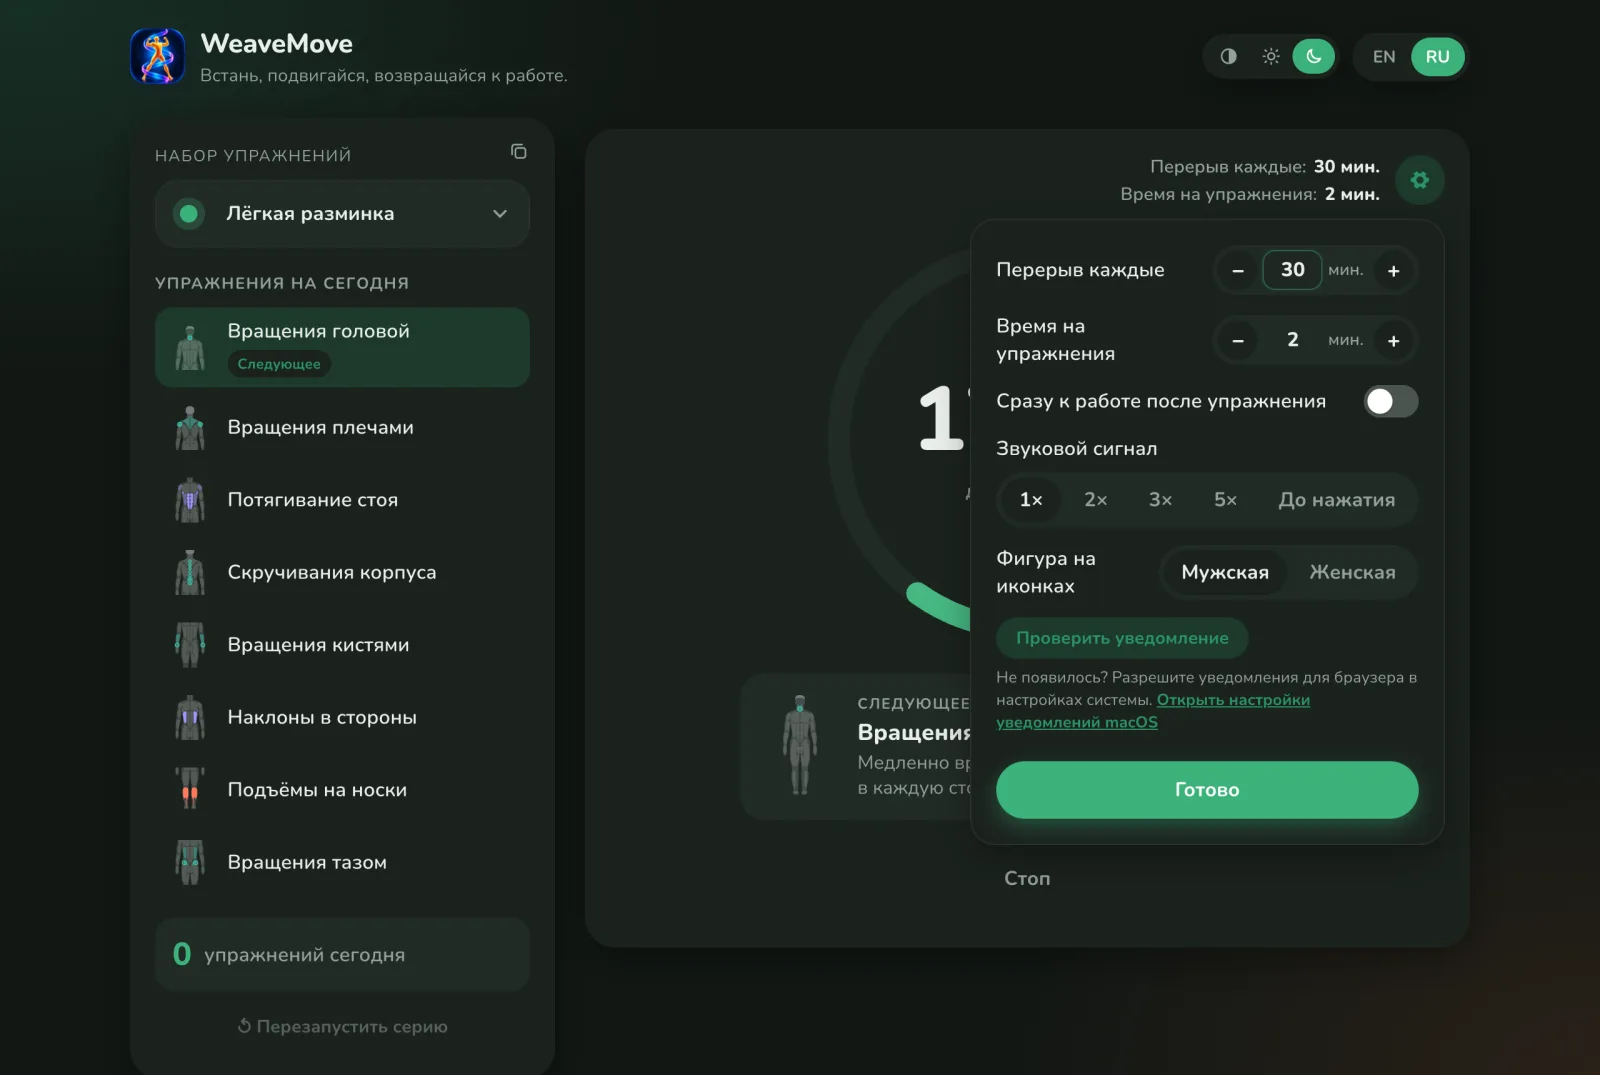
Task: Click the Стоп button
Action: tap(1027, 878)
